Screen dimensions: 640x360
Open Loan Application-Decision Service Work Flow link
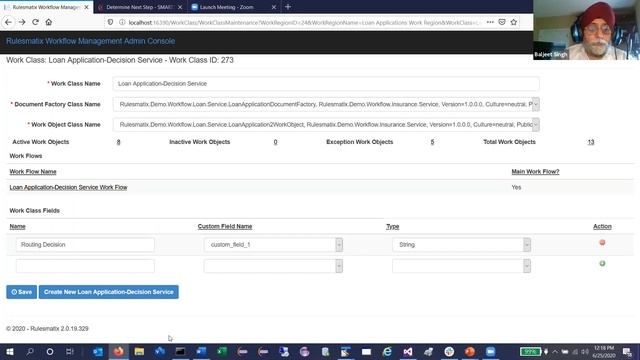click(x=69, y=187)
